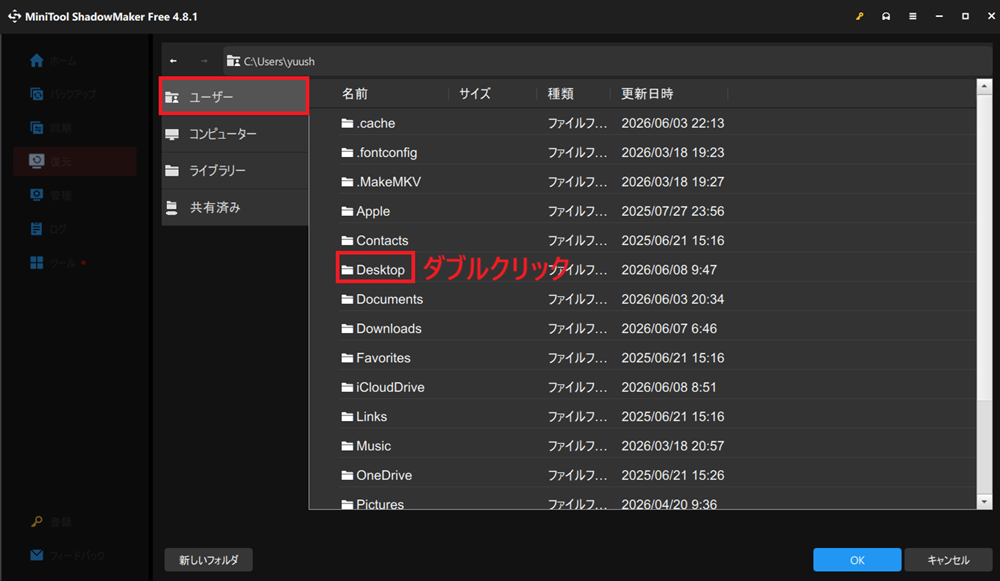Viewport: 1000px width, 581px height.
Task: Sort the file list by the サイズ column header
Action: coord(475,94)
